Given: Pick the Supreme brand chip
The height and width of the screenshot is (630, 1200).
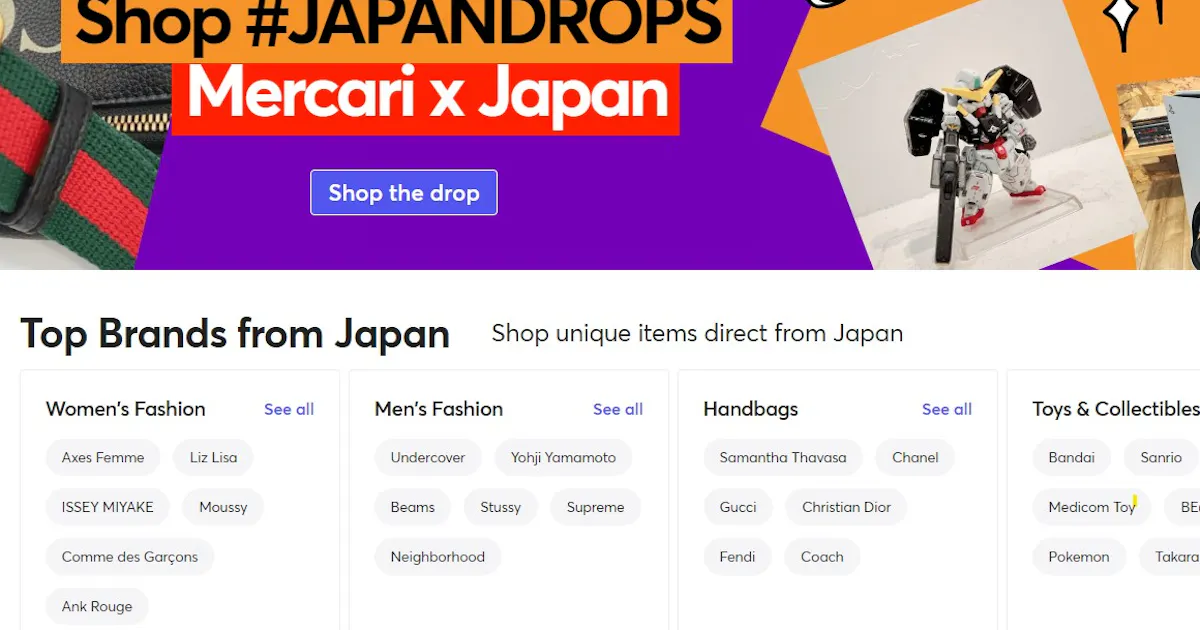Looking at the screenshot, I should [595, 507].
